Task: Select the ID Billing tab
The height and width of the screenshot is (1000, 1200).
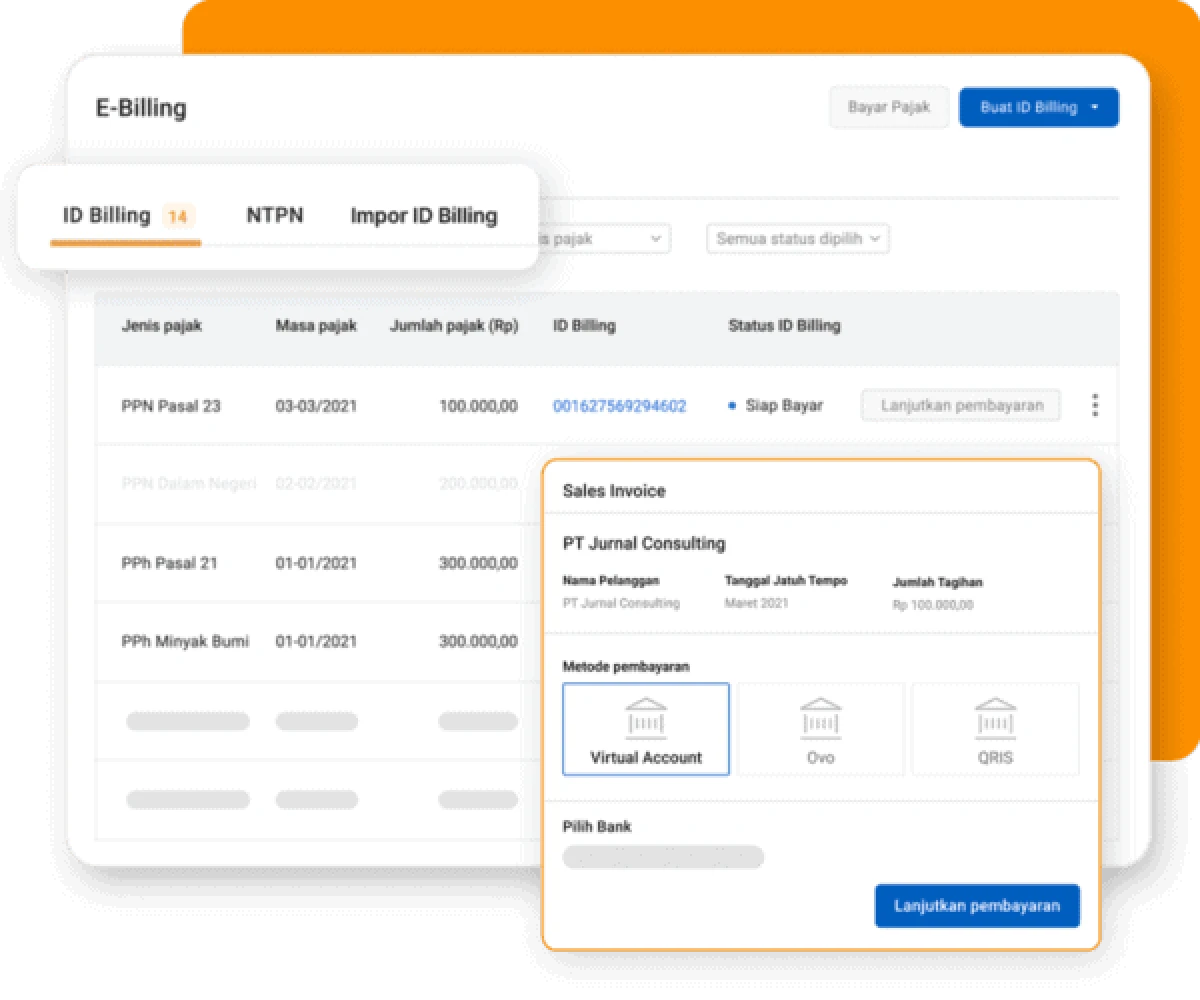Action: pyautogui.click(x=107, y=216)
